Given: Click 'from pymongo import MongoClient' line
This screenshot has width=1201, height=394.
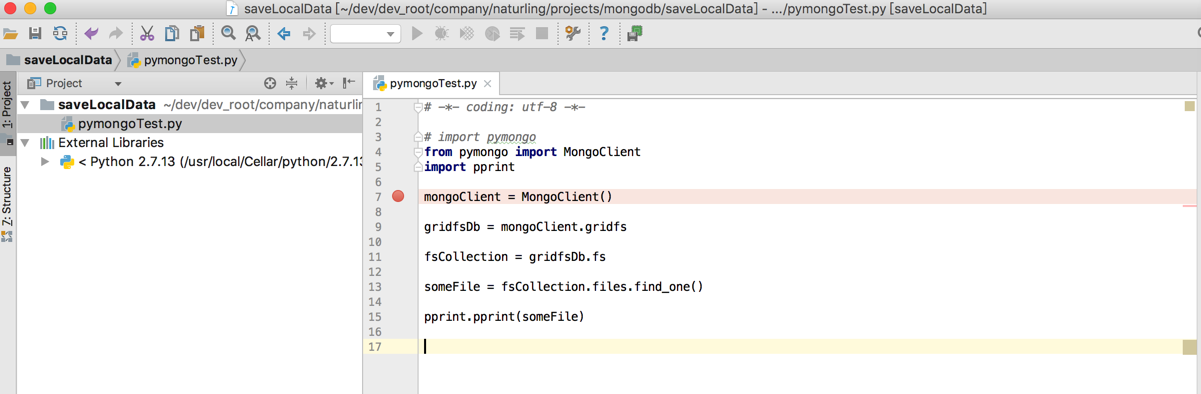Looking at the screenshot, I should pyautogui.click(x=532, y=152).
